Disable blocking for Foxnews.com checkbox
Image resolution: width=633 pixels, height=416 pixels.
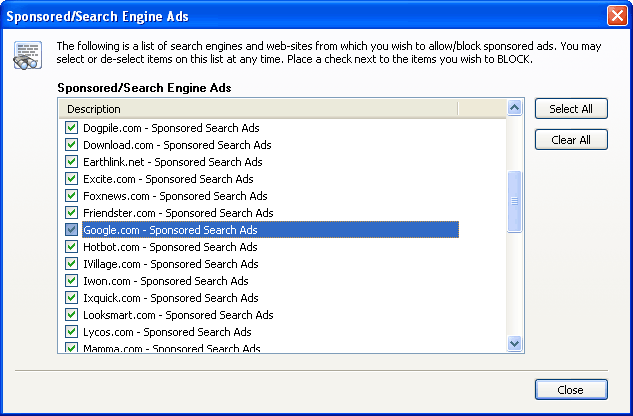(71, 195)
